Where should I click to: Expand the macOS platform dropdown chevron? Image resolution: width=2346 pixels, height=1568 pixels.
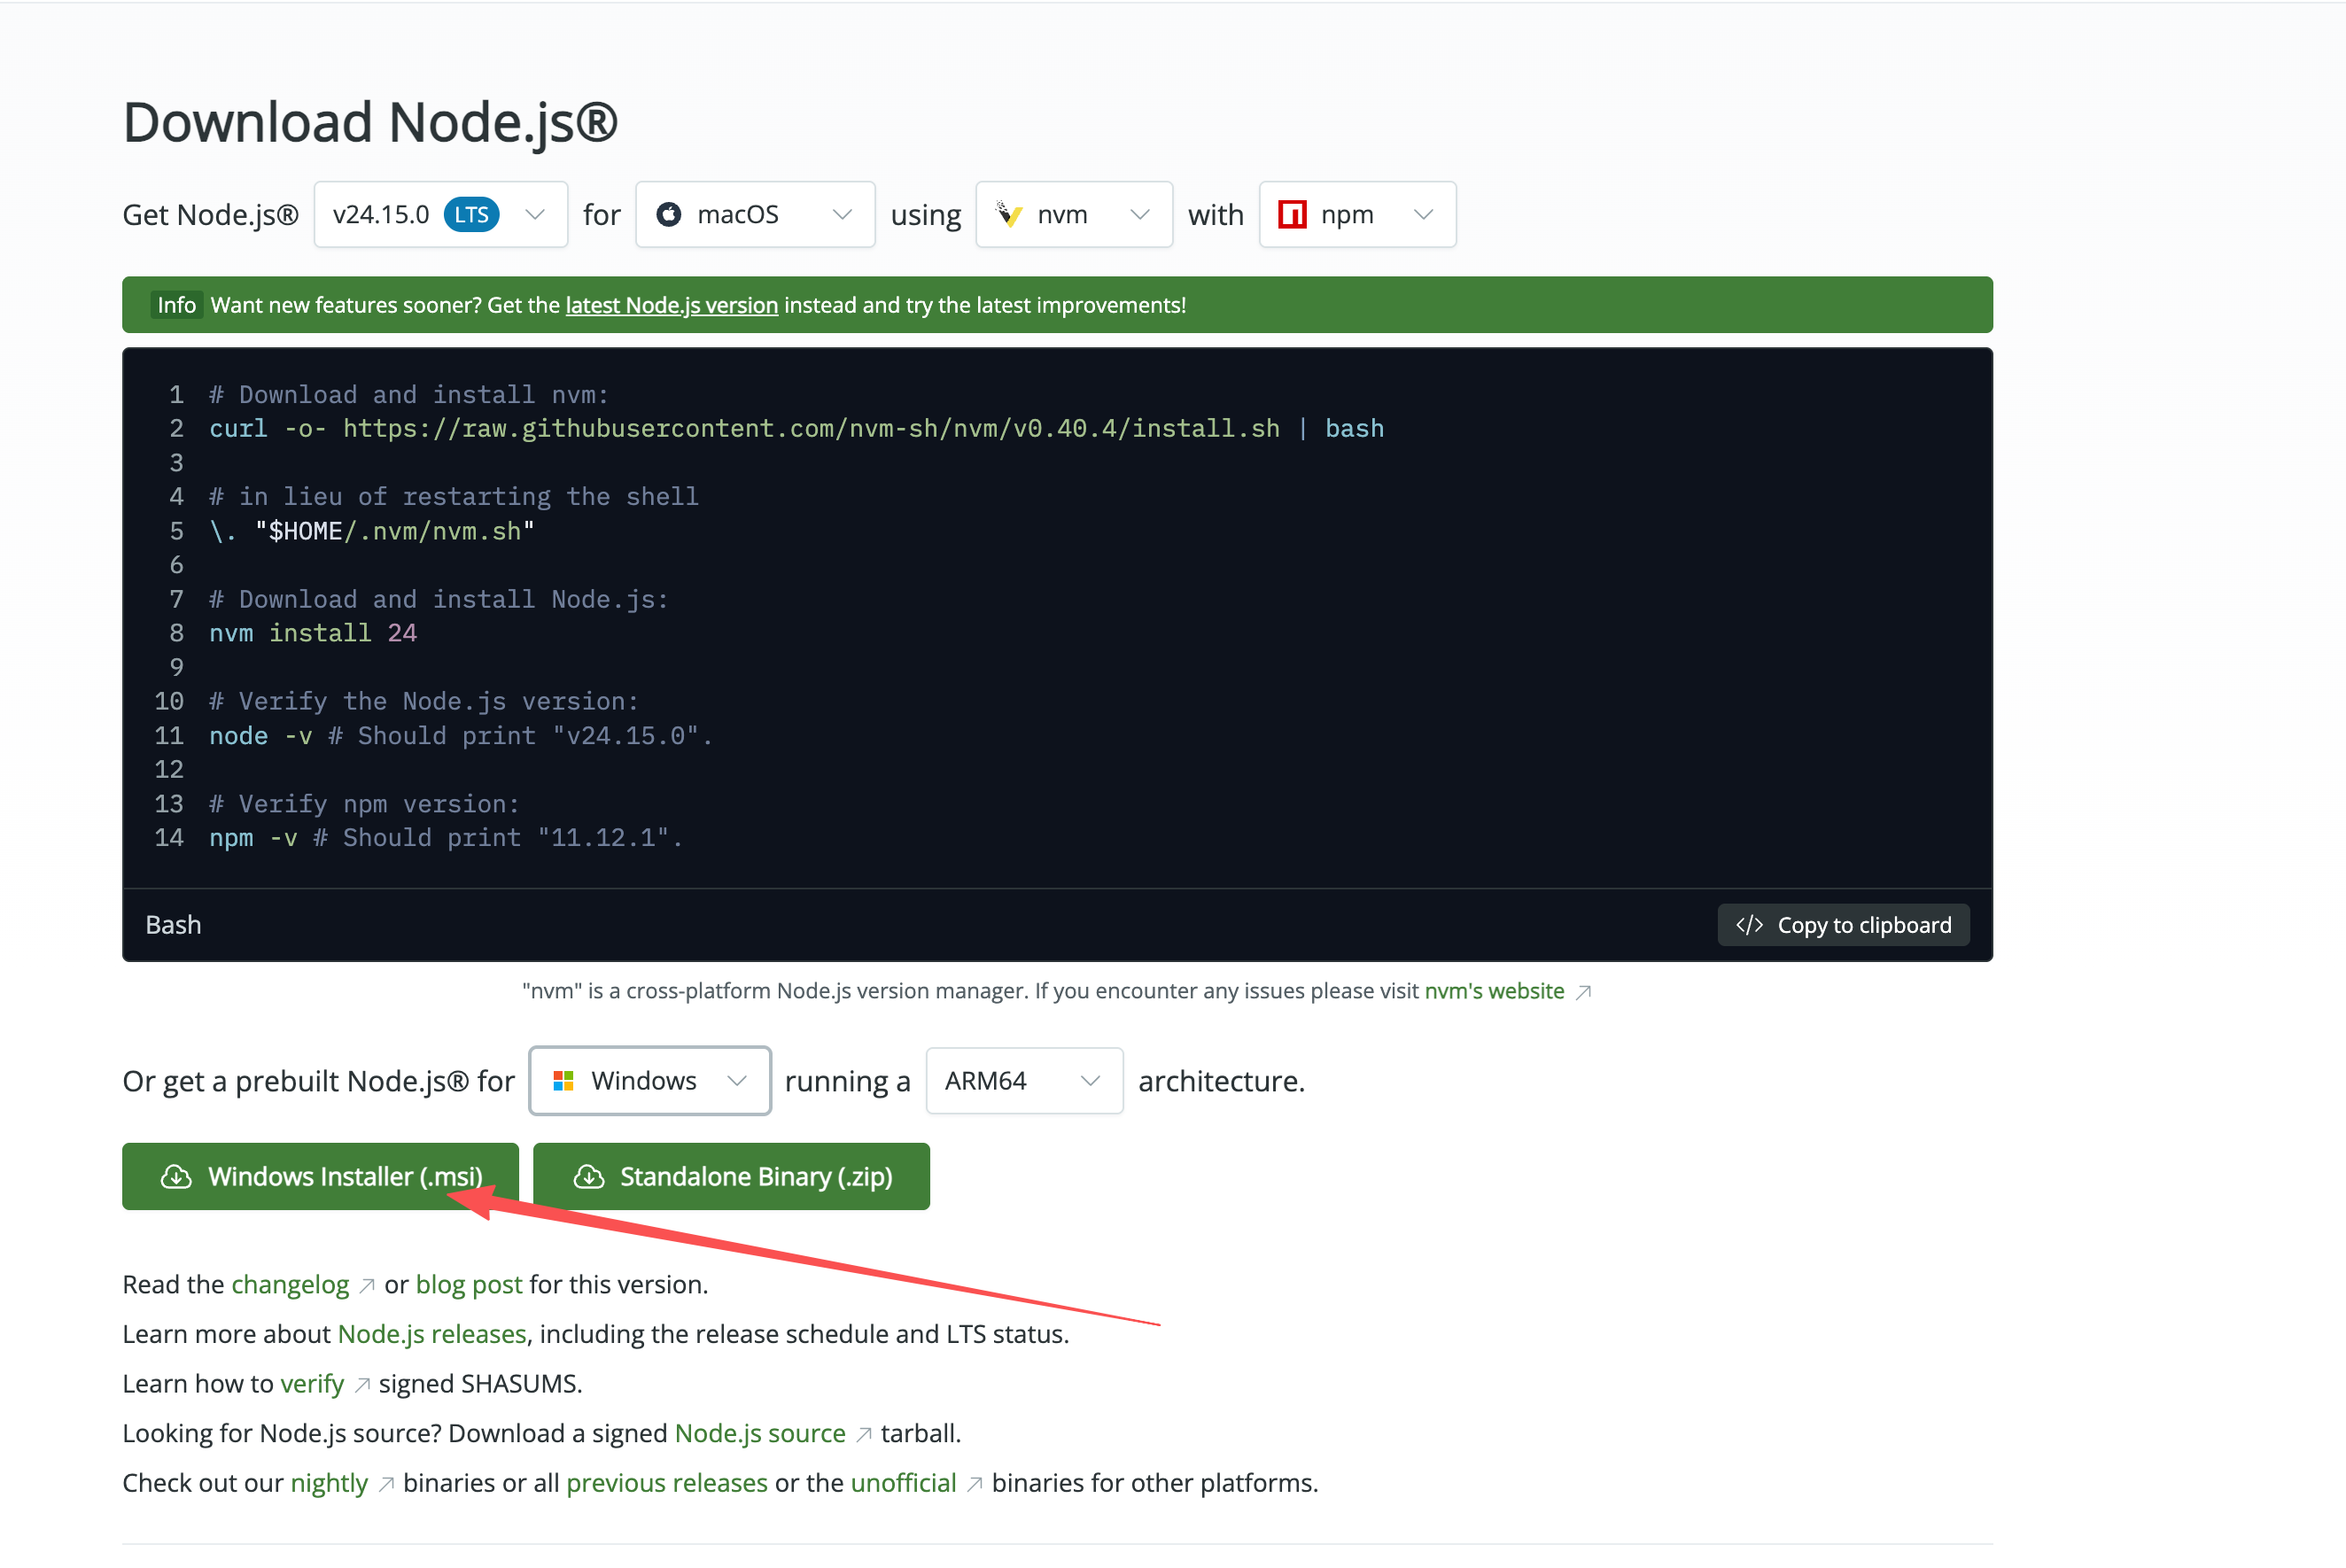tap(842, 214)
